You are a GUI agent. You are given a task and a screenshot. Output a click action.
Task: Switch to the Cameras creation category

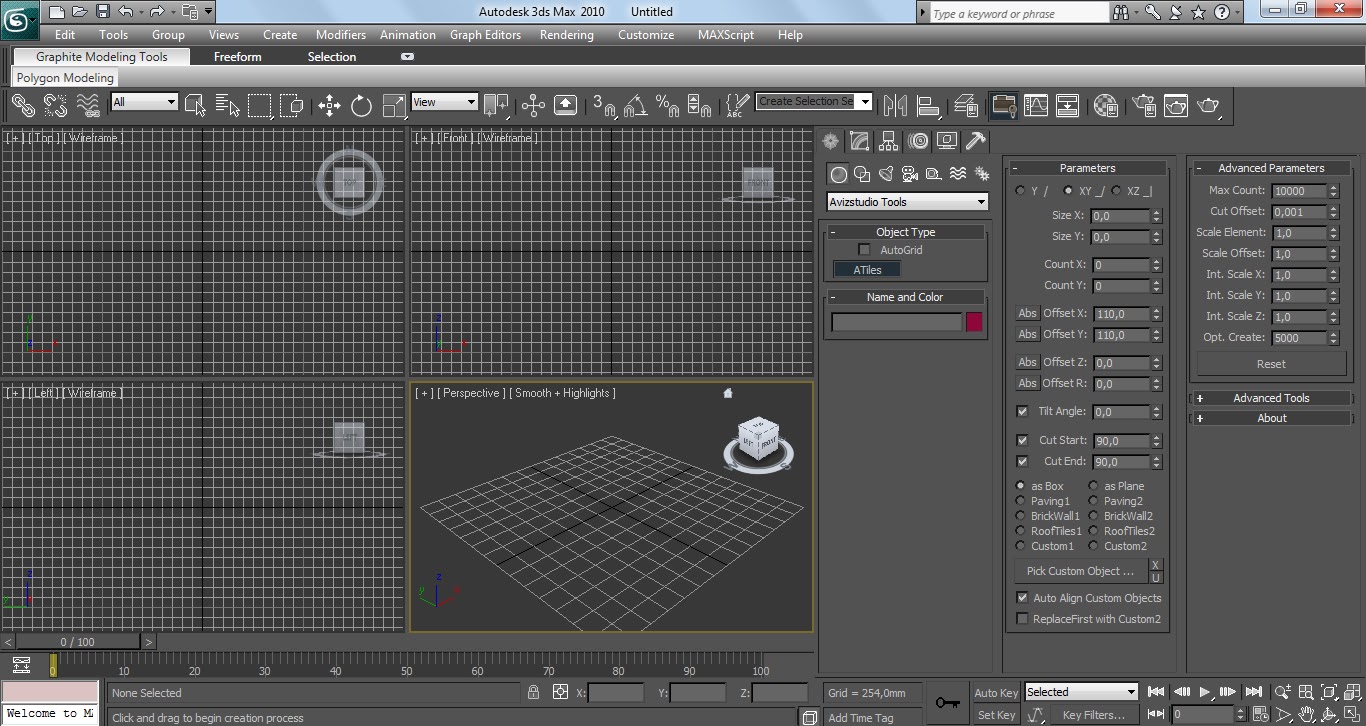coord(910,172)
